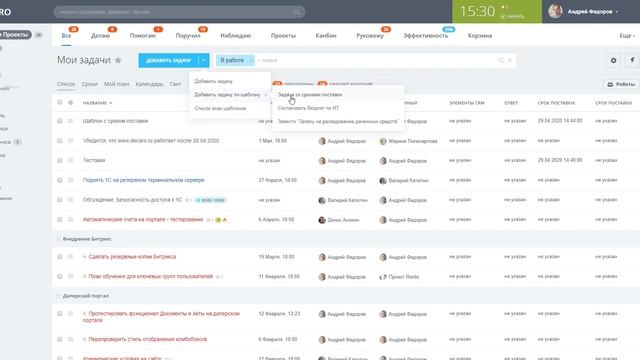Tick checkbox for the 'Тестовая' task
Image resolution: width=640 pixels, height=360 pixels.
pyautogui.click(x=60, y=160)
